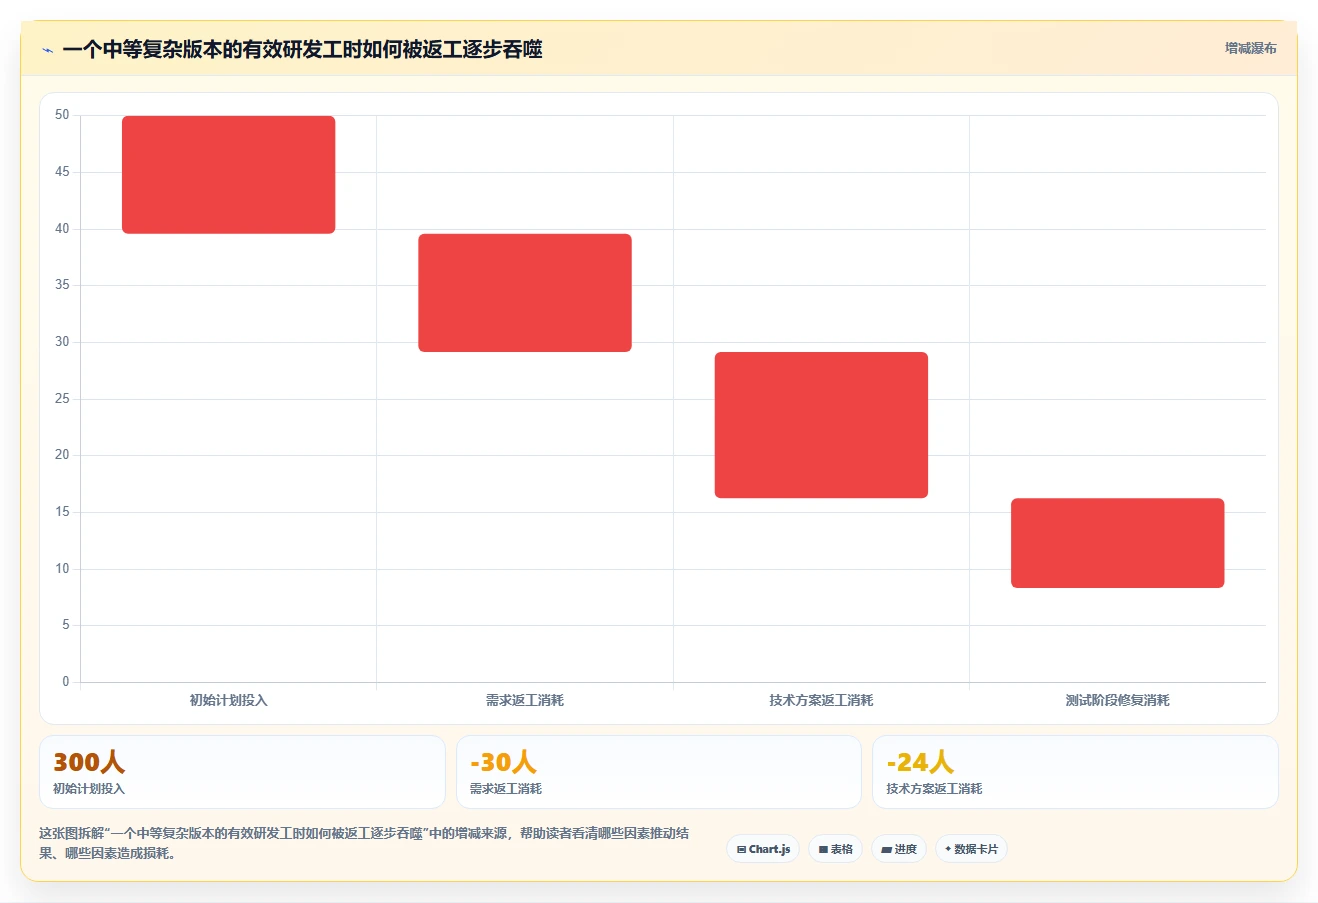The height and width of the screenshot is (903, 1318).
Task: Click the 数据卡片 chip
Action: click(x=971, y=849)
